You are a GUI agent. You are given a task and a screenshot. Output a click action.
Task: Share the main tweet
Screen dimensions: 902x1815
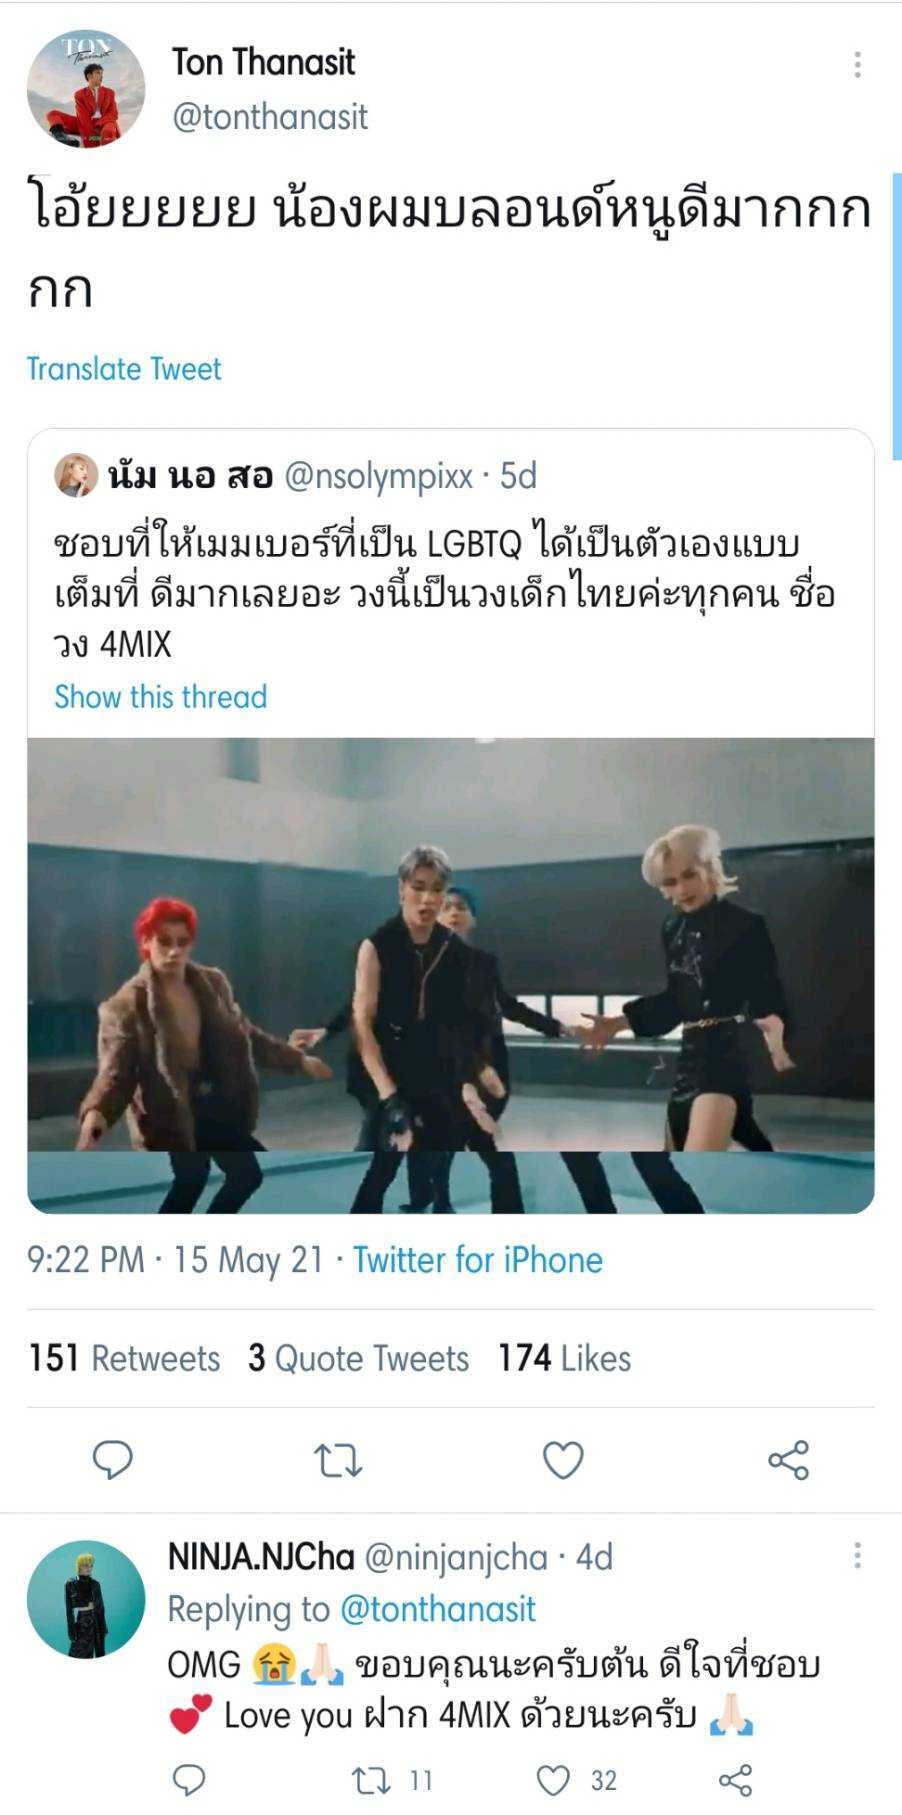788,1461
